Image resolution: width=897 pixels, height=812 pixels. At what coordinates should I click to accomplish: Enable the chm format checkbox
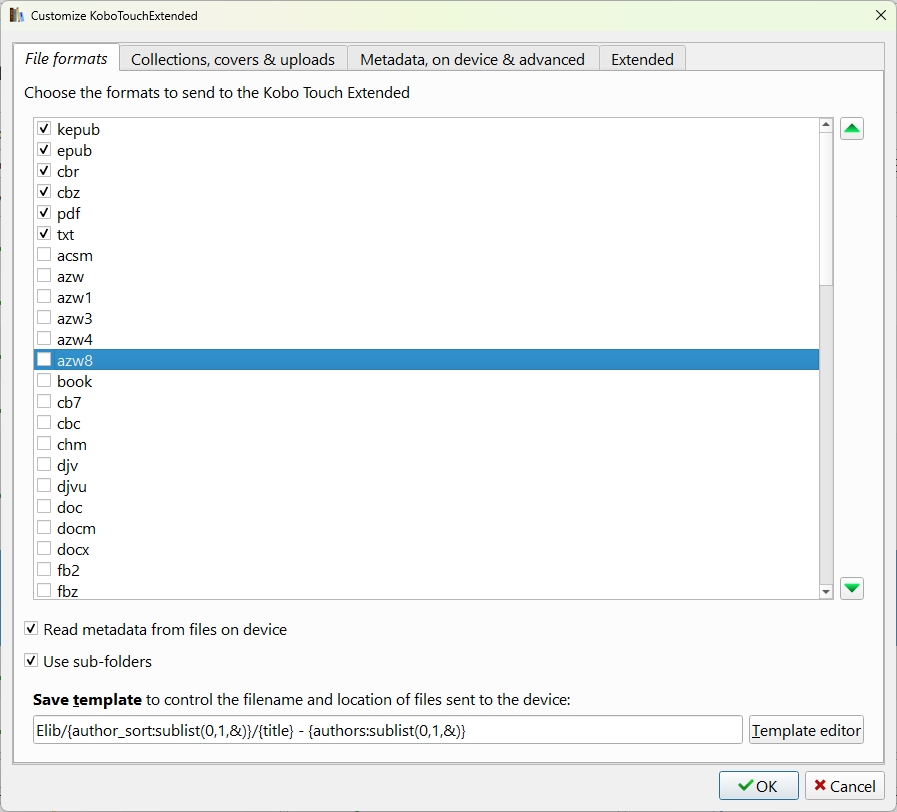click(x=44, y=443)
